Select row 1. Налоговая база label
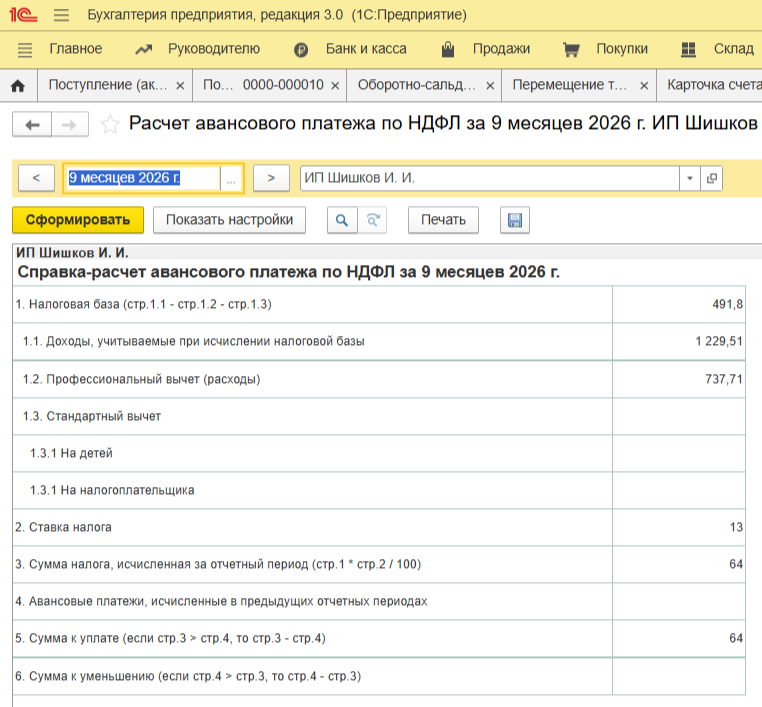762x707 pixels. click(x=143, y=304)
